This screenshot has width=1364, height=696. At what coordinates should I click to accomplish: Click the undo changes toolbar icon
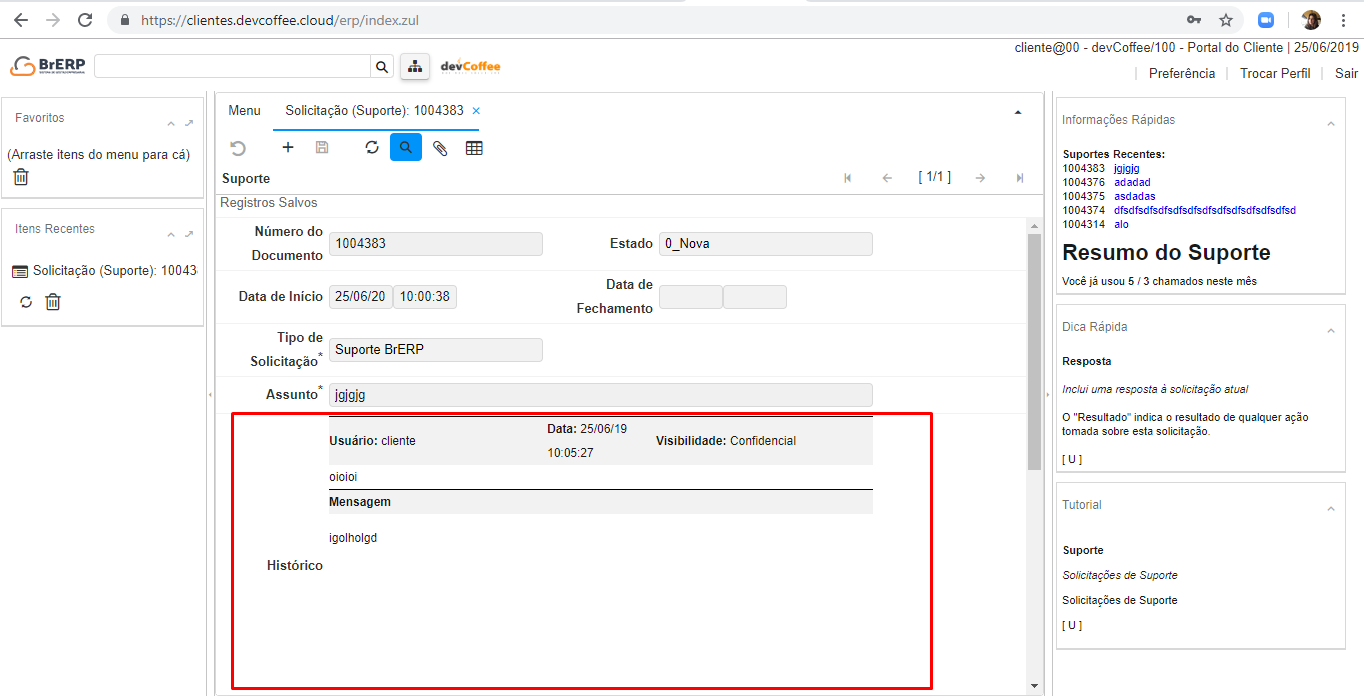(x=238, y=148)
